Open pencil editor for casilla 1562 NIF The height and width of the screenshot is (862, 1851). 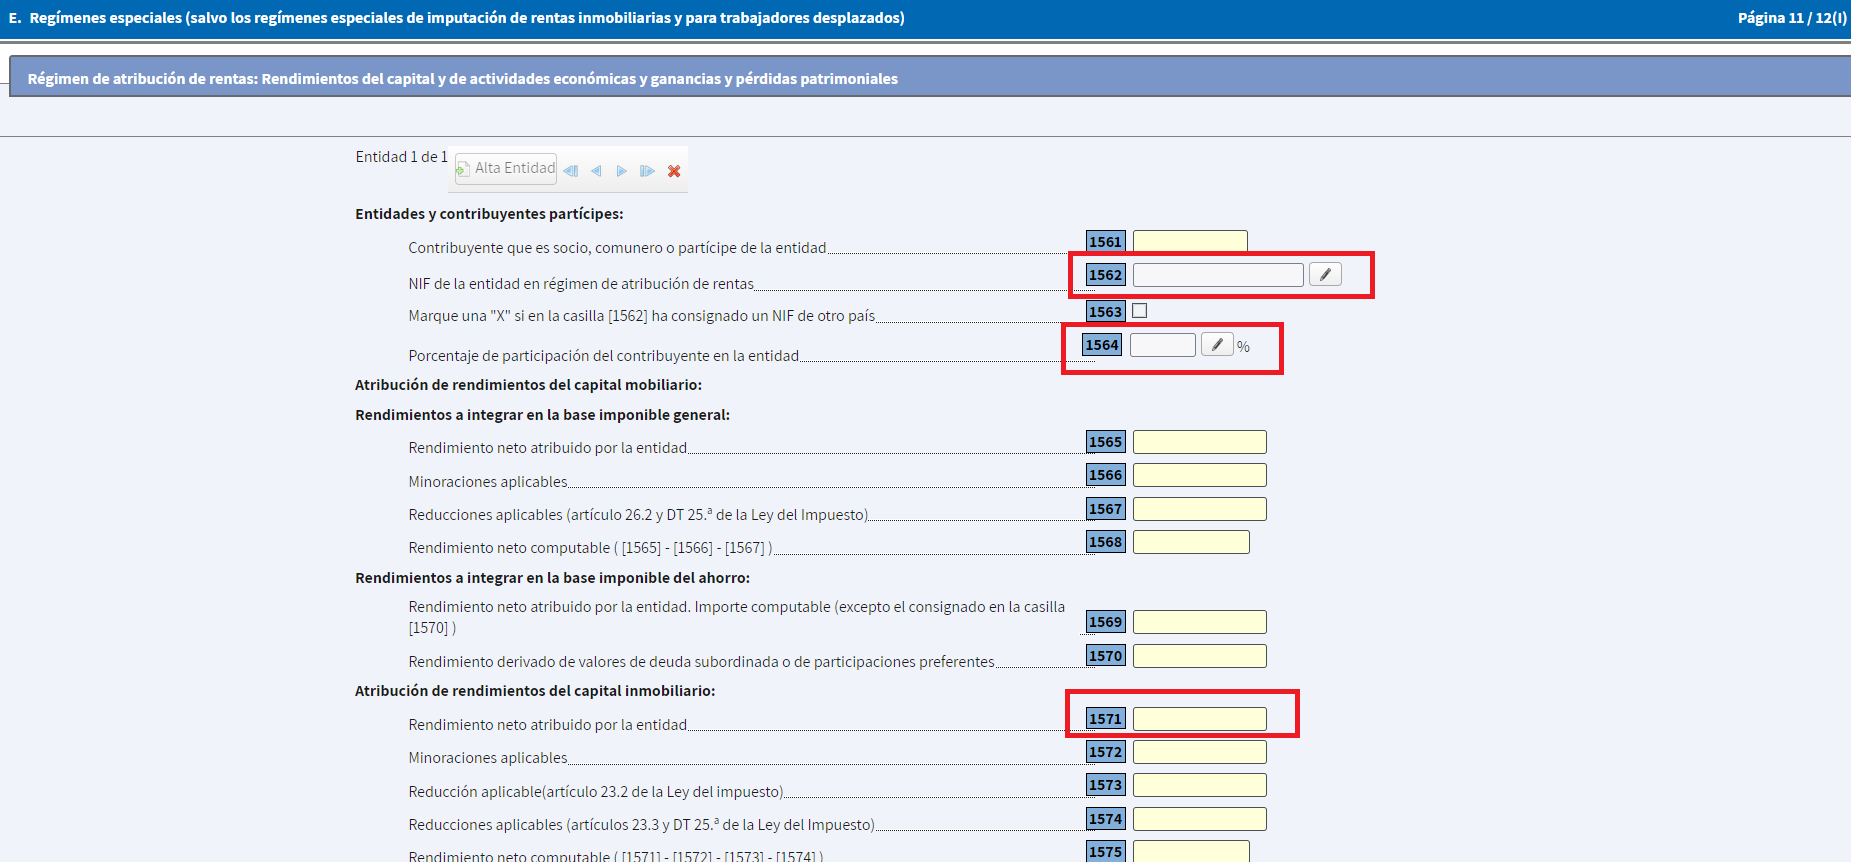click(1325, 275)
